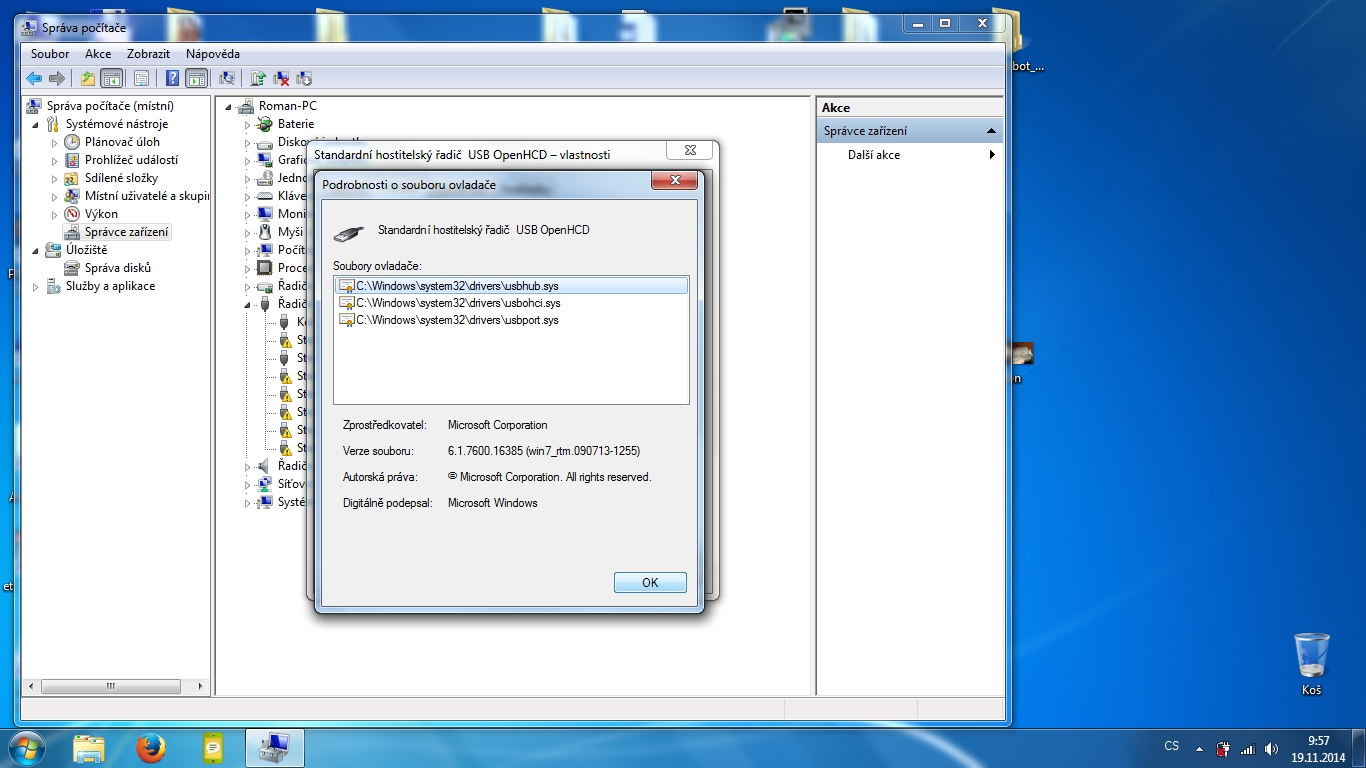
Task: Open the Zobrazit menu
Action: [x=148, y=54]
